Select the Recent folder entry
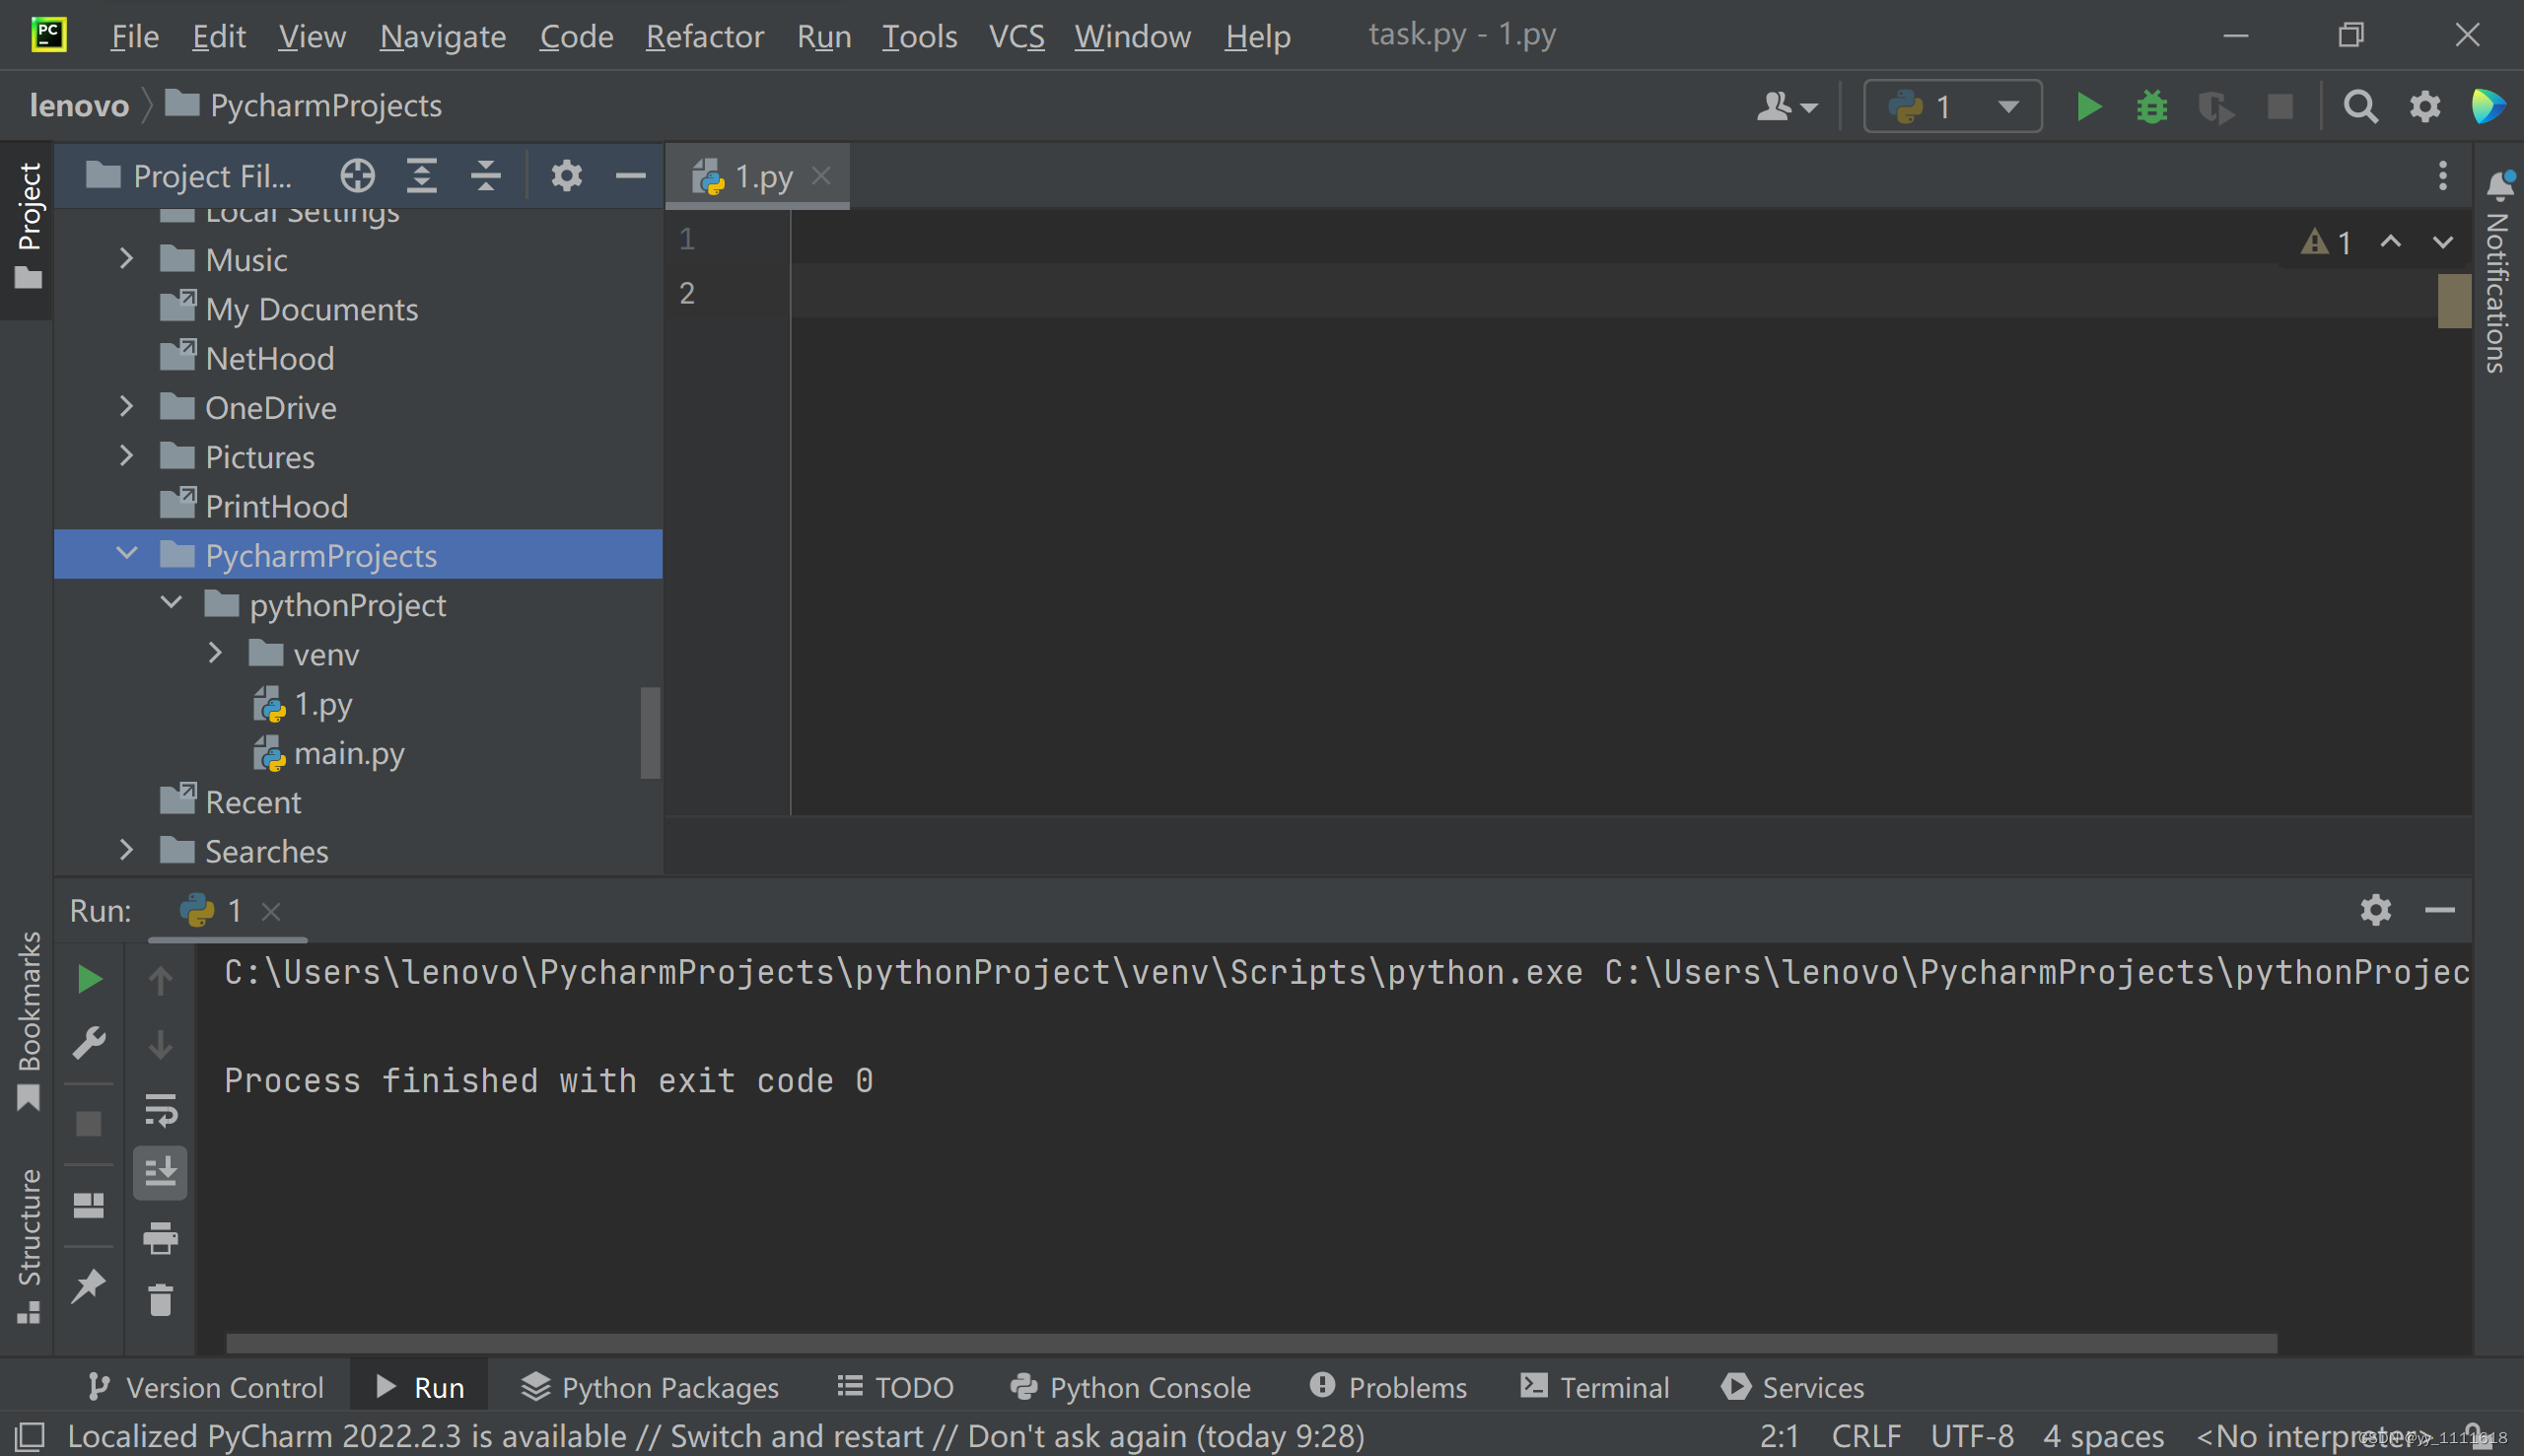This screenshot has width=2524, height=1456. tap(230, 802)
